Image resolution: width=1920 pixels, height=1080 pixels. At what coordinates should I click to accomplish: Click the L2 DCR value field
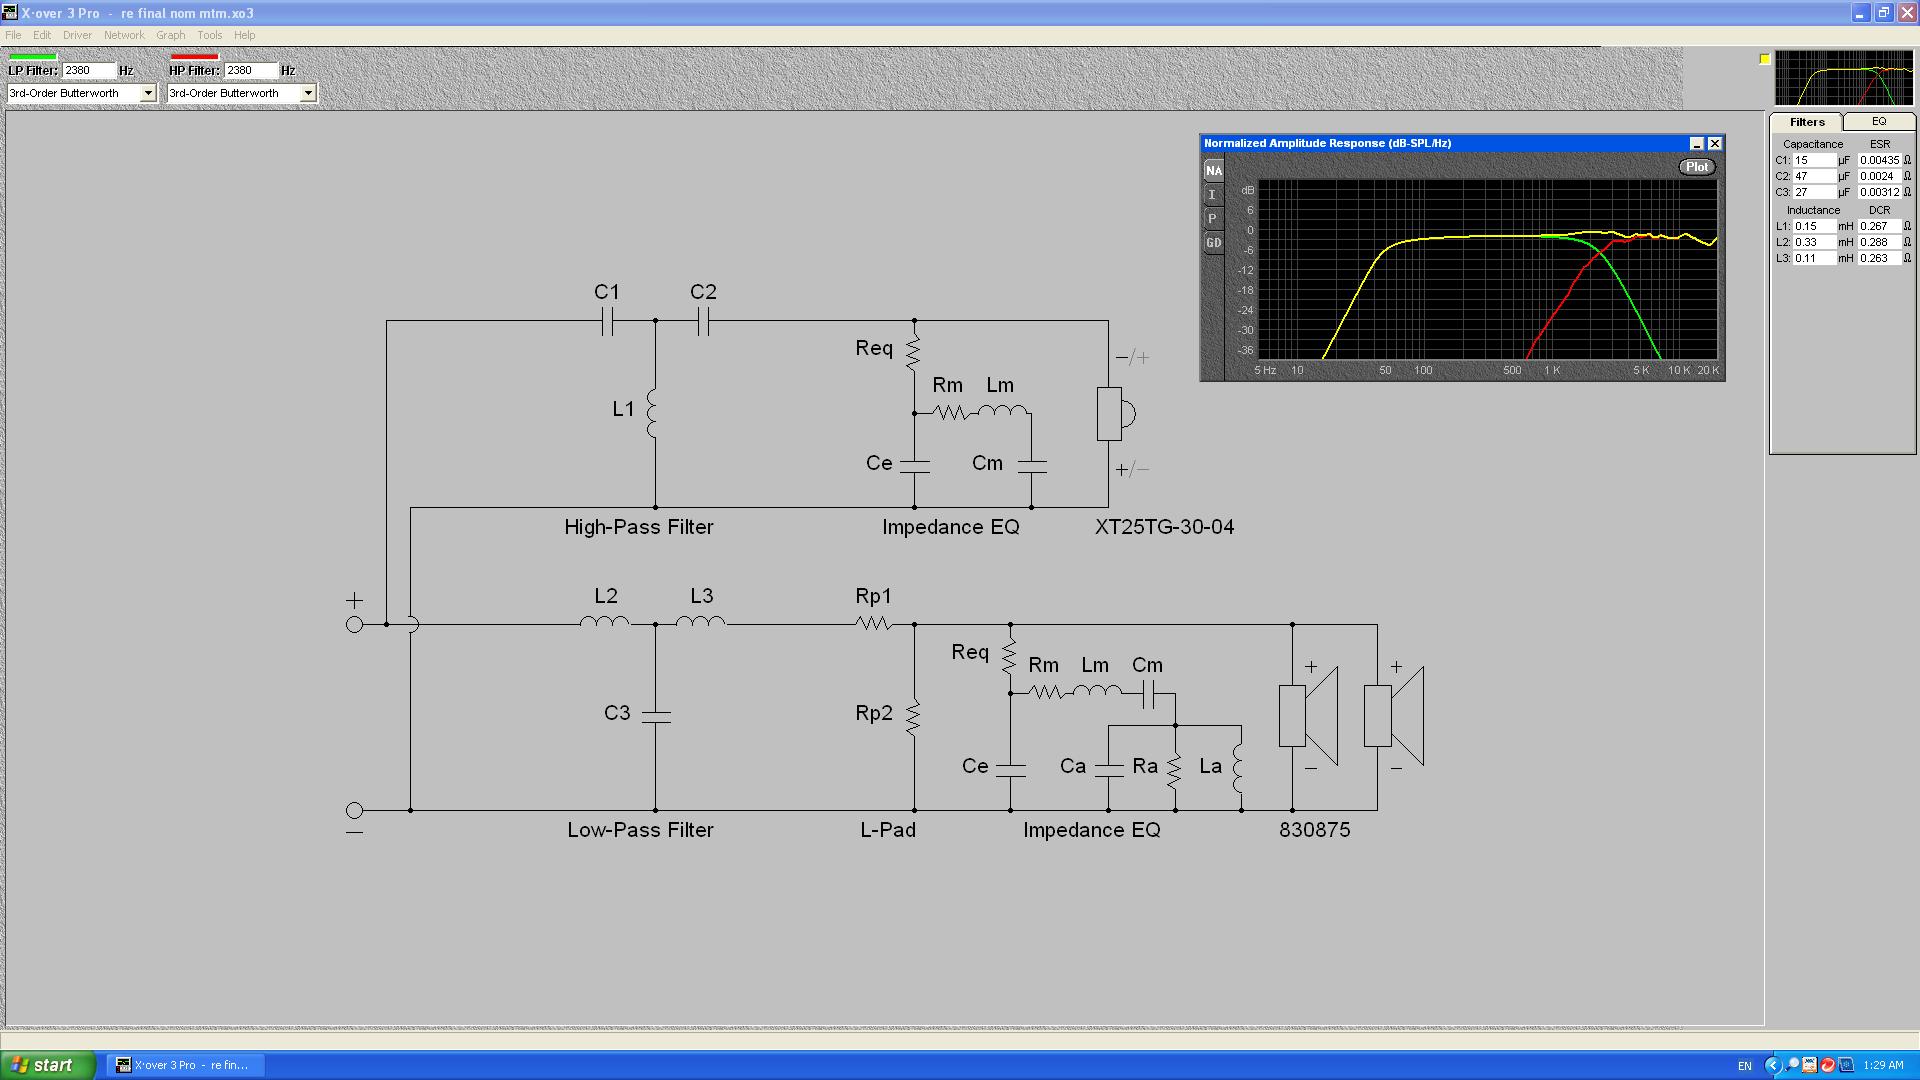[x=1879, y=242]
